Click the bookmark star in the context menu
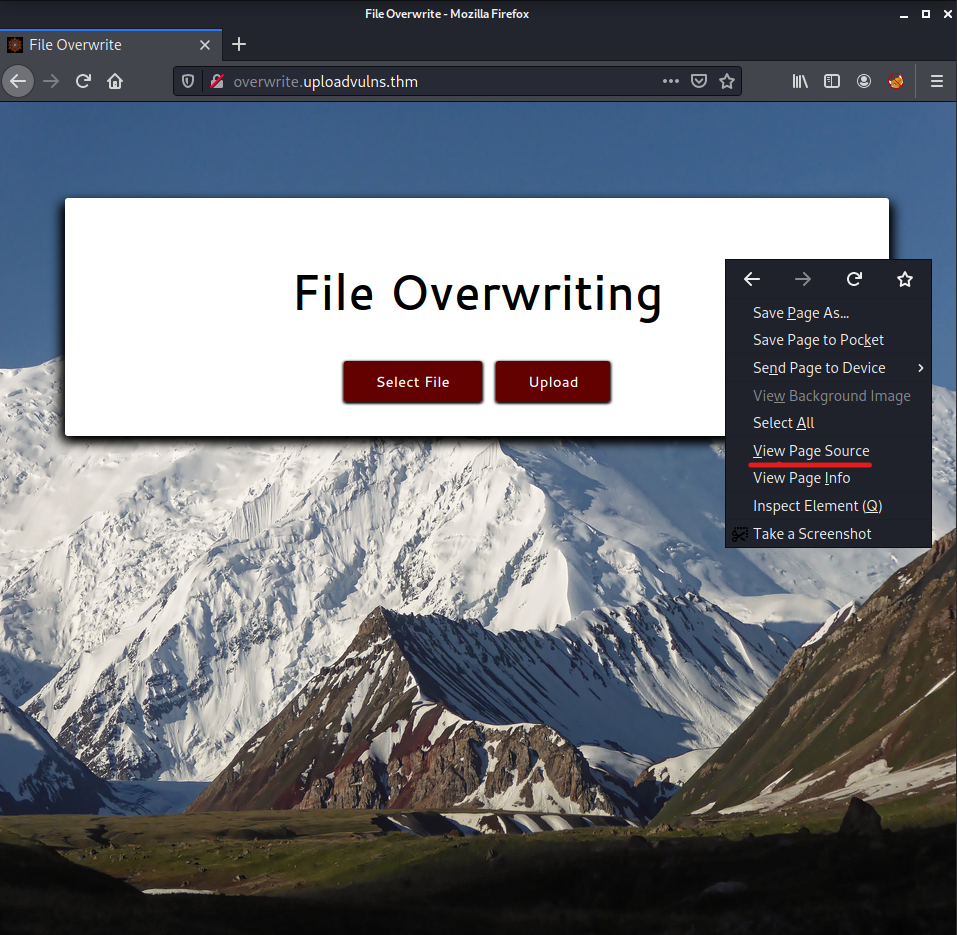 pyautogui.click(x=905, y=280)
